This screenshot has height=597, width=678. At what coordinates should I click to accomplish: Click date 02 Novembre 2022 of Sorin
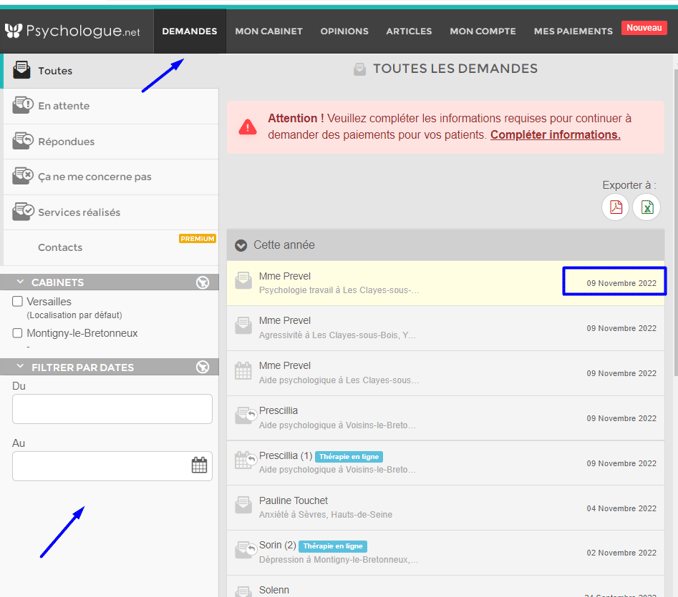[x=621, y=553]
